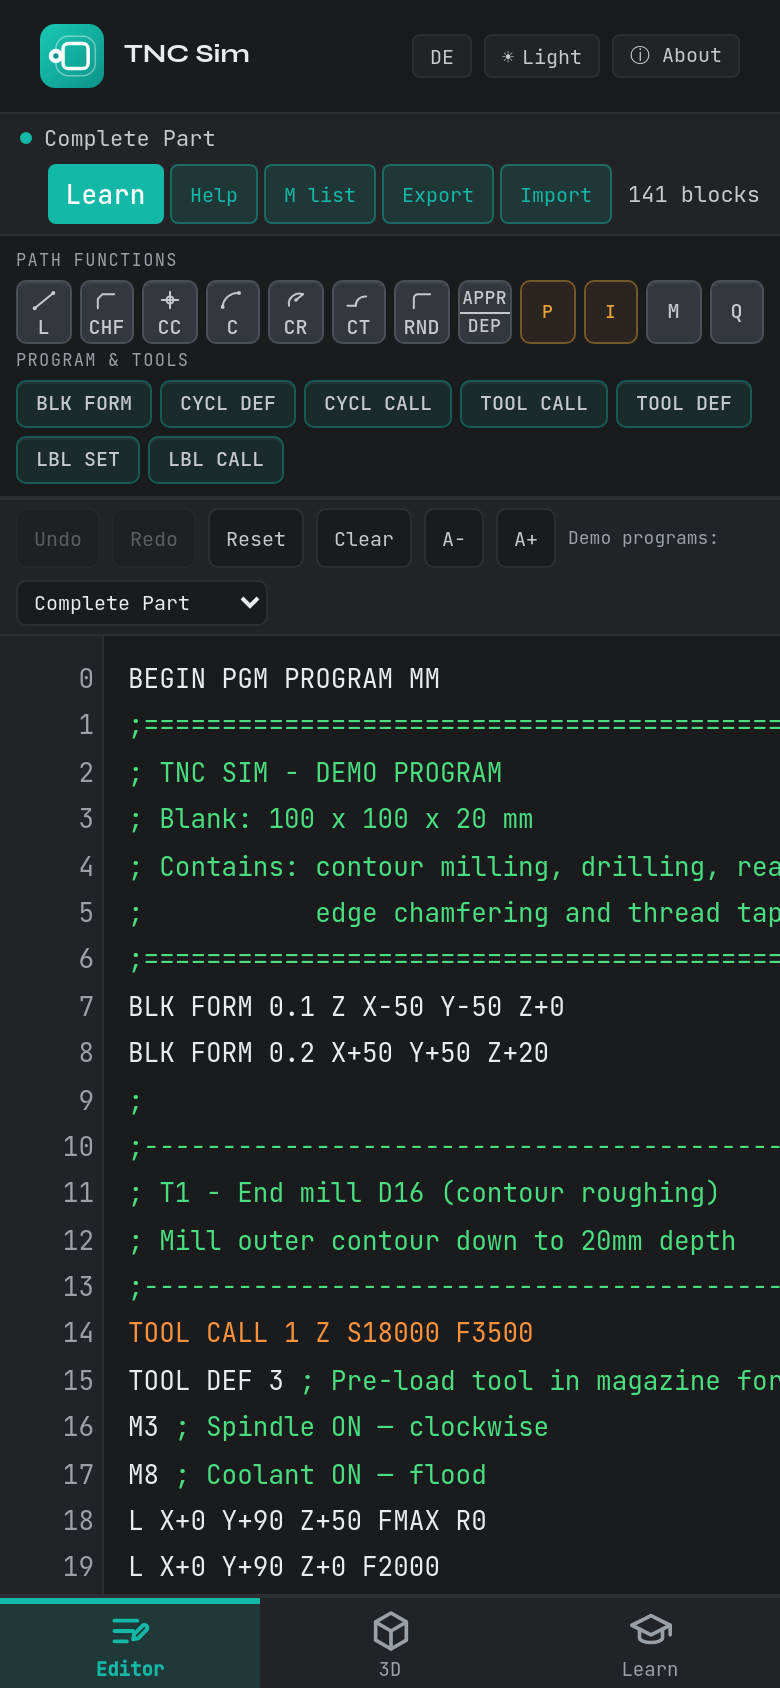This screenshot has width=780, height=1688.
Task: Click the teal Learn button
Action: pos(106,194)
